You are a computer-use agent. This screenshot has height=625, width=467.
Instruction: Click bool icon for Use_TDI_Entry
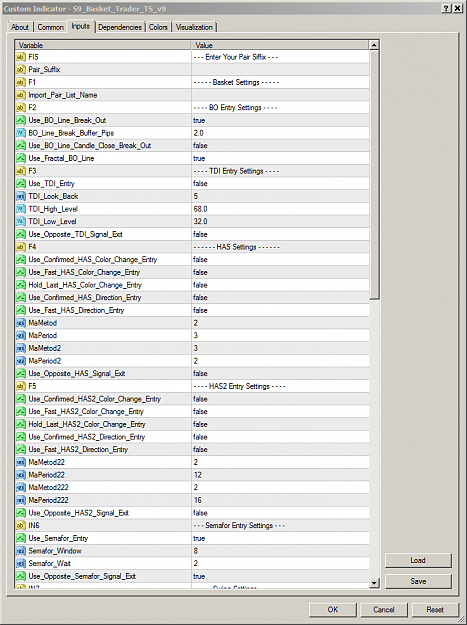21,184
